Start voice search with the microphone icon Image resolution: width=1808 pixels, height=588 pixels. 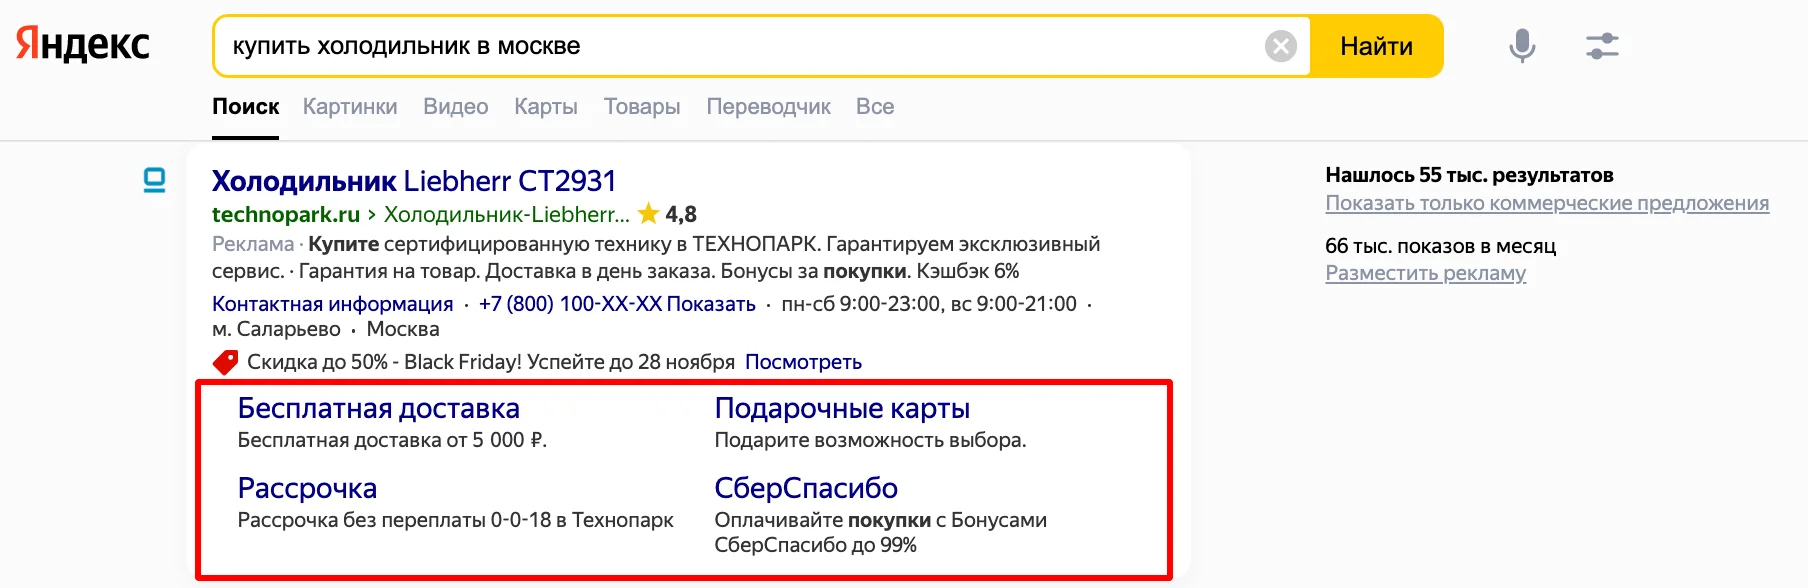click(1522, 46)
